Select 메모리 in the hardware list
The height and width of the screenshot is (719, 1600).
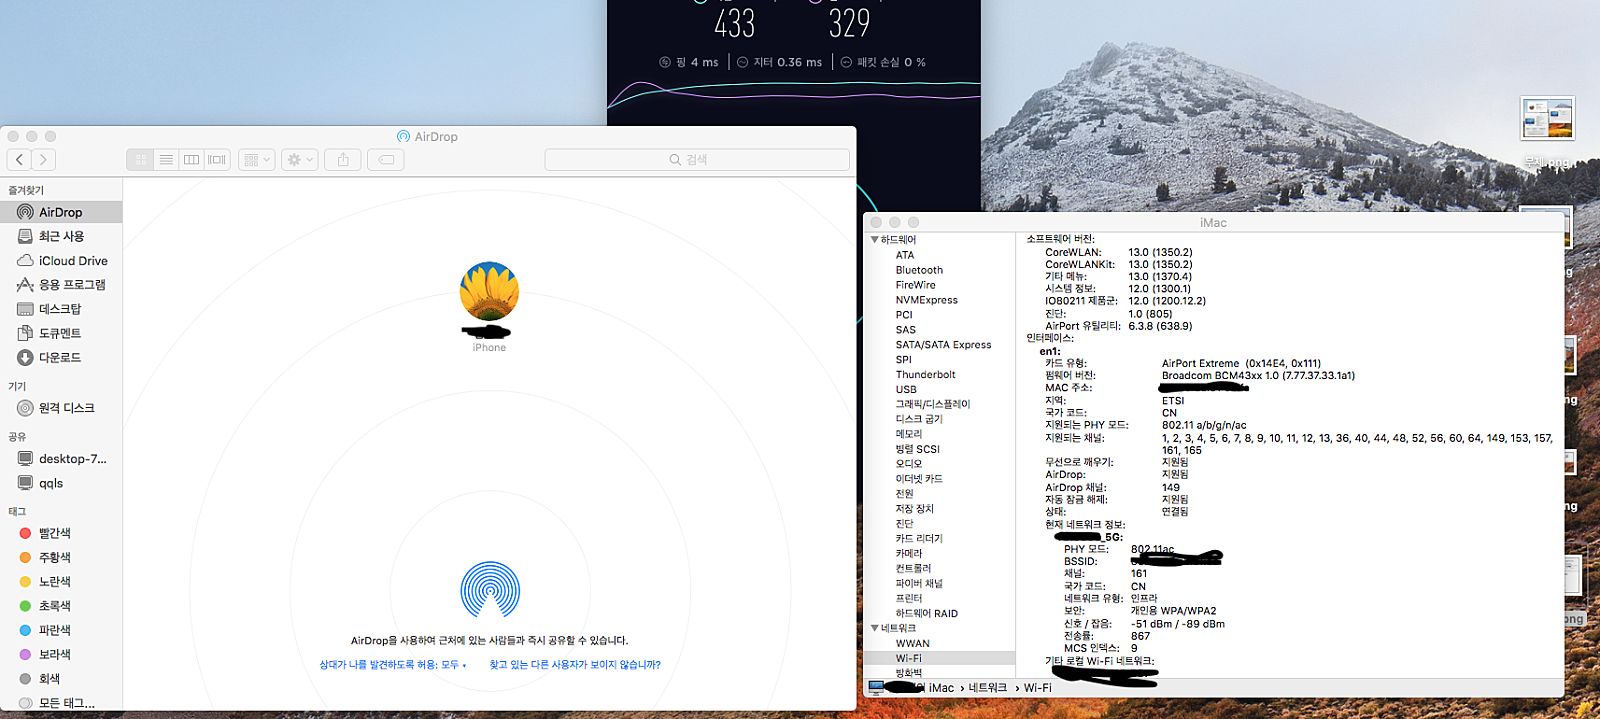pyautogui.click(x=909, y=434)
